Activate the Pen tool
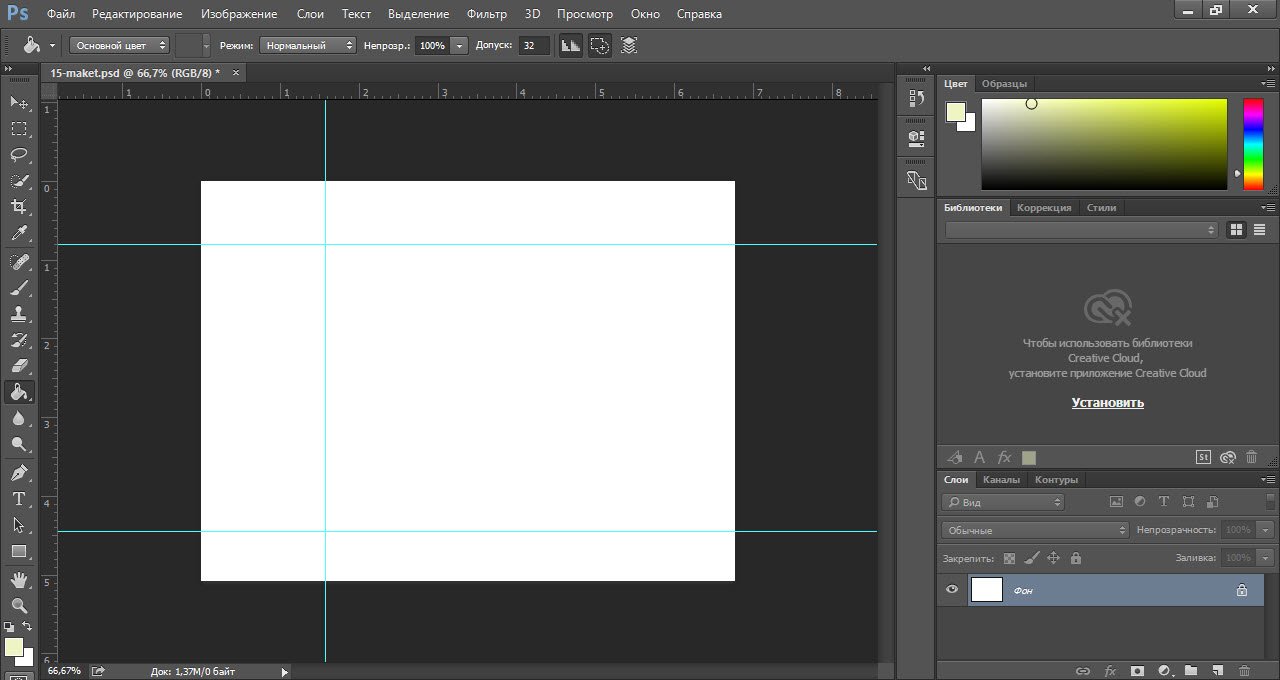 click(19, 473)
